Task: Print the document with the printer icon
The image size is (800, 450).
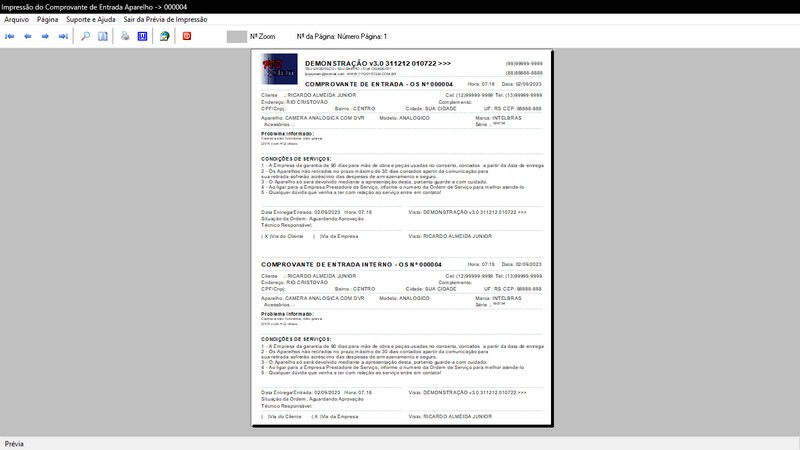Action: point(125,36)
